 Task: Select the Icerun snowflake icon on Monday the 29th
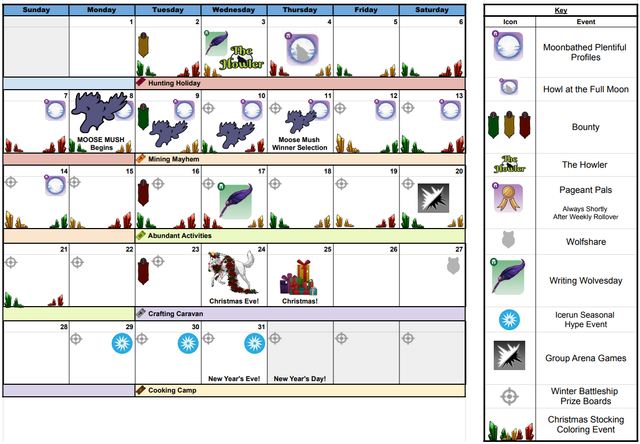(121, 343)
